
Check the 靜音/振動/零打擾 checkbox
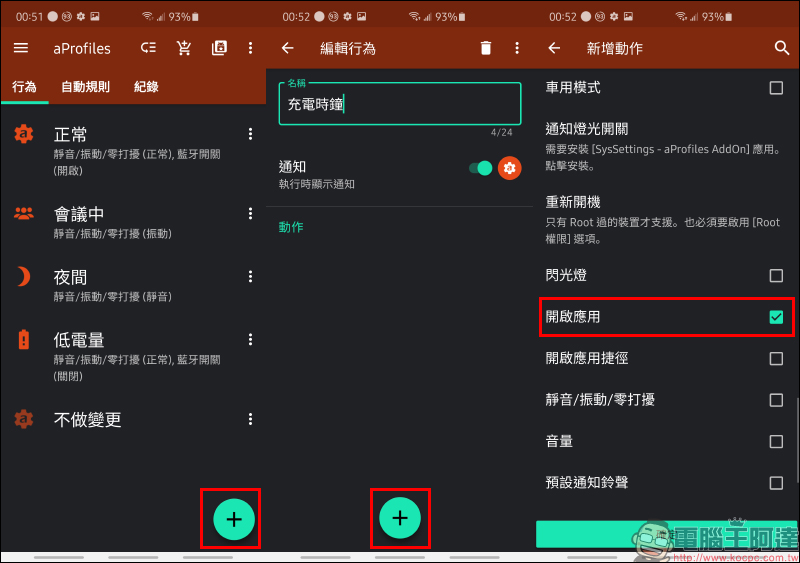(x=776, y=400)
